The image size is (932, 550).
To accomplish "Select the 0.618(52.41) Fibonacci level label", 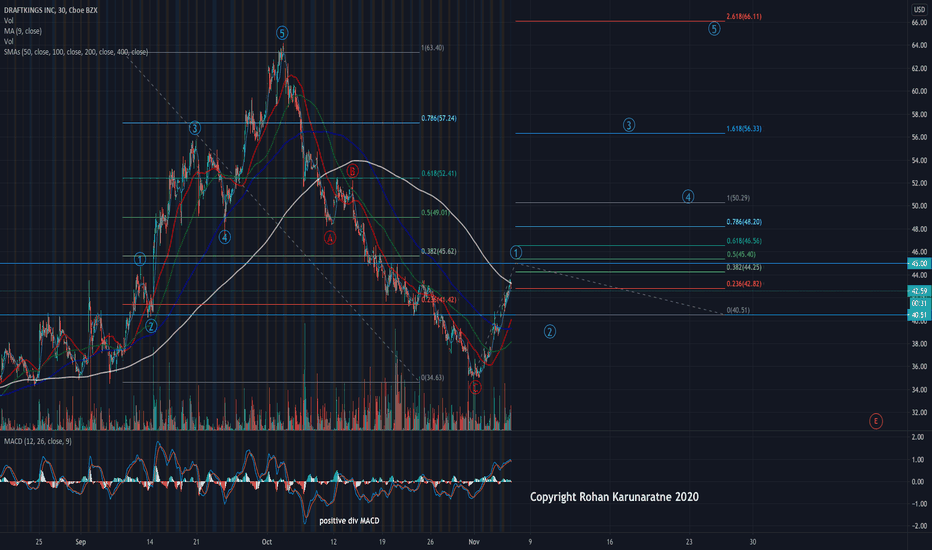I will click(x=439, y=174).
